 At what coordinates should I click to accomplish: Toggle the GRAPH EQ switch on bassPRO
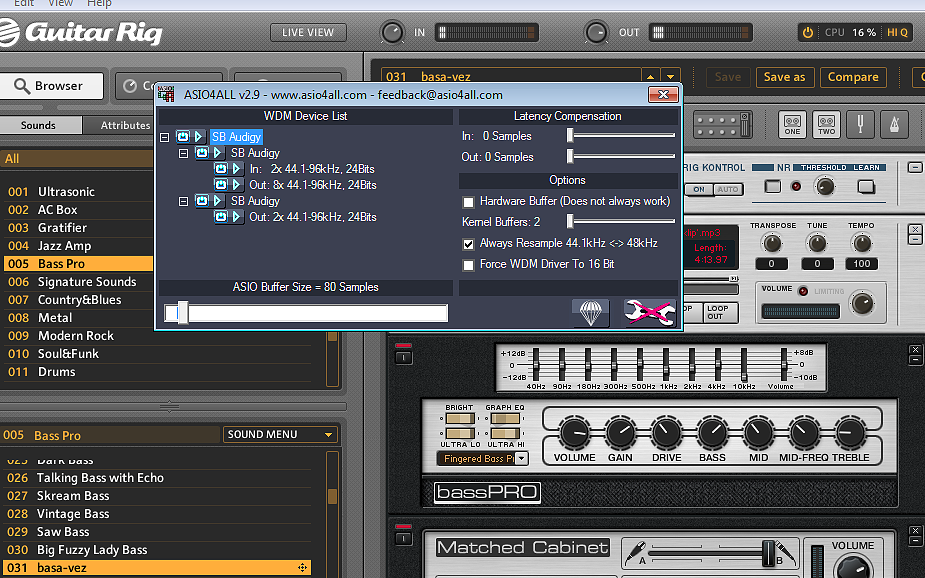(x=505, y=419)
